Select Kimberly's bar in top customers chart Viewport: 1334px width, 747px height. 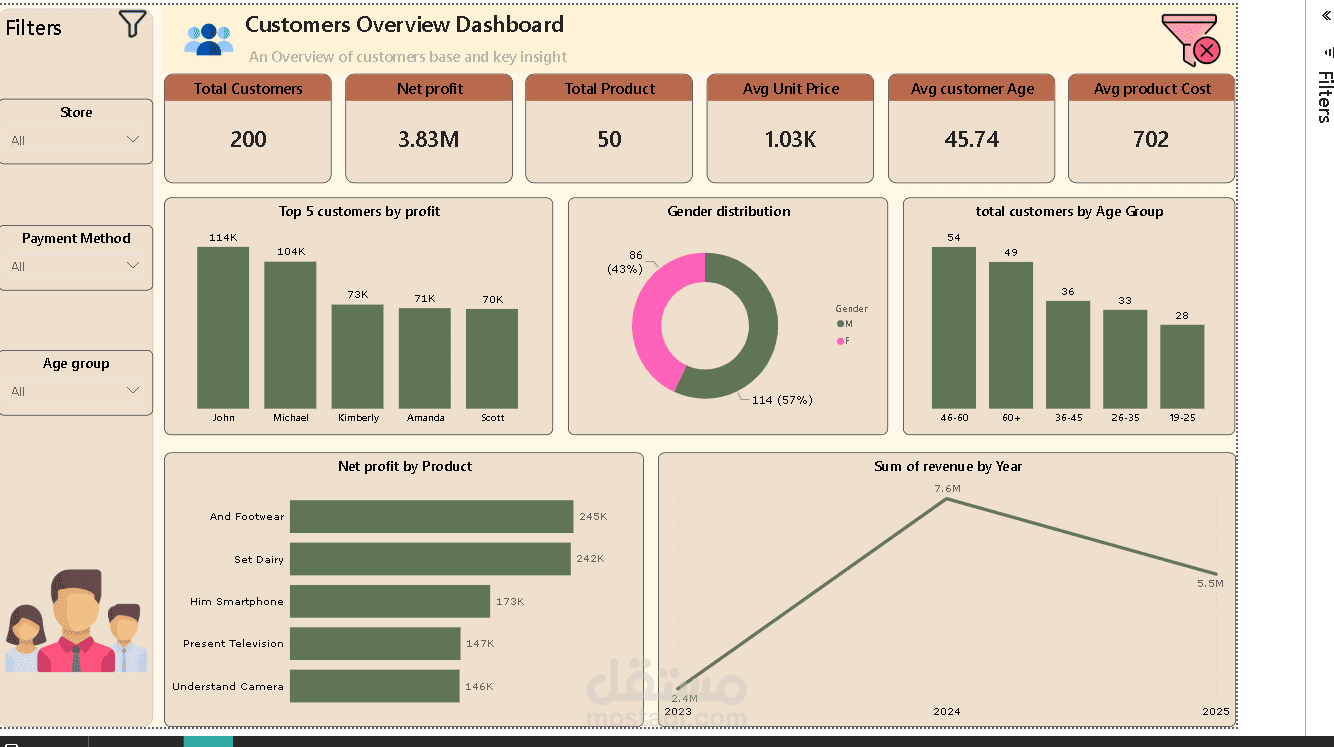pos(357,357)
